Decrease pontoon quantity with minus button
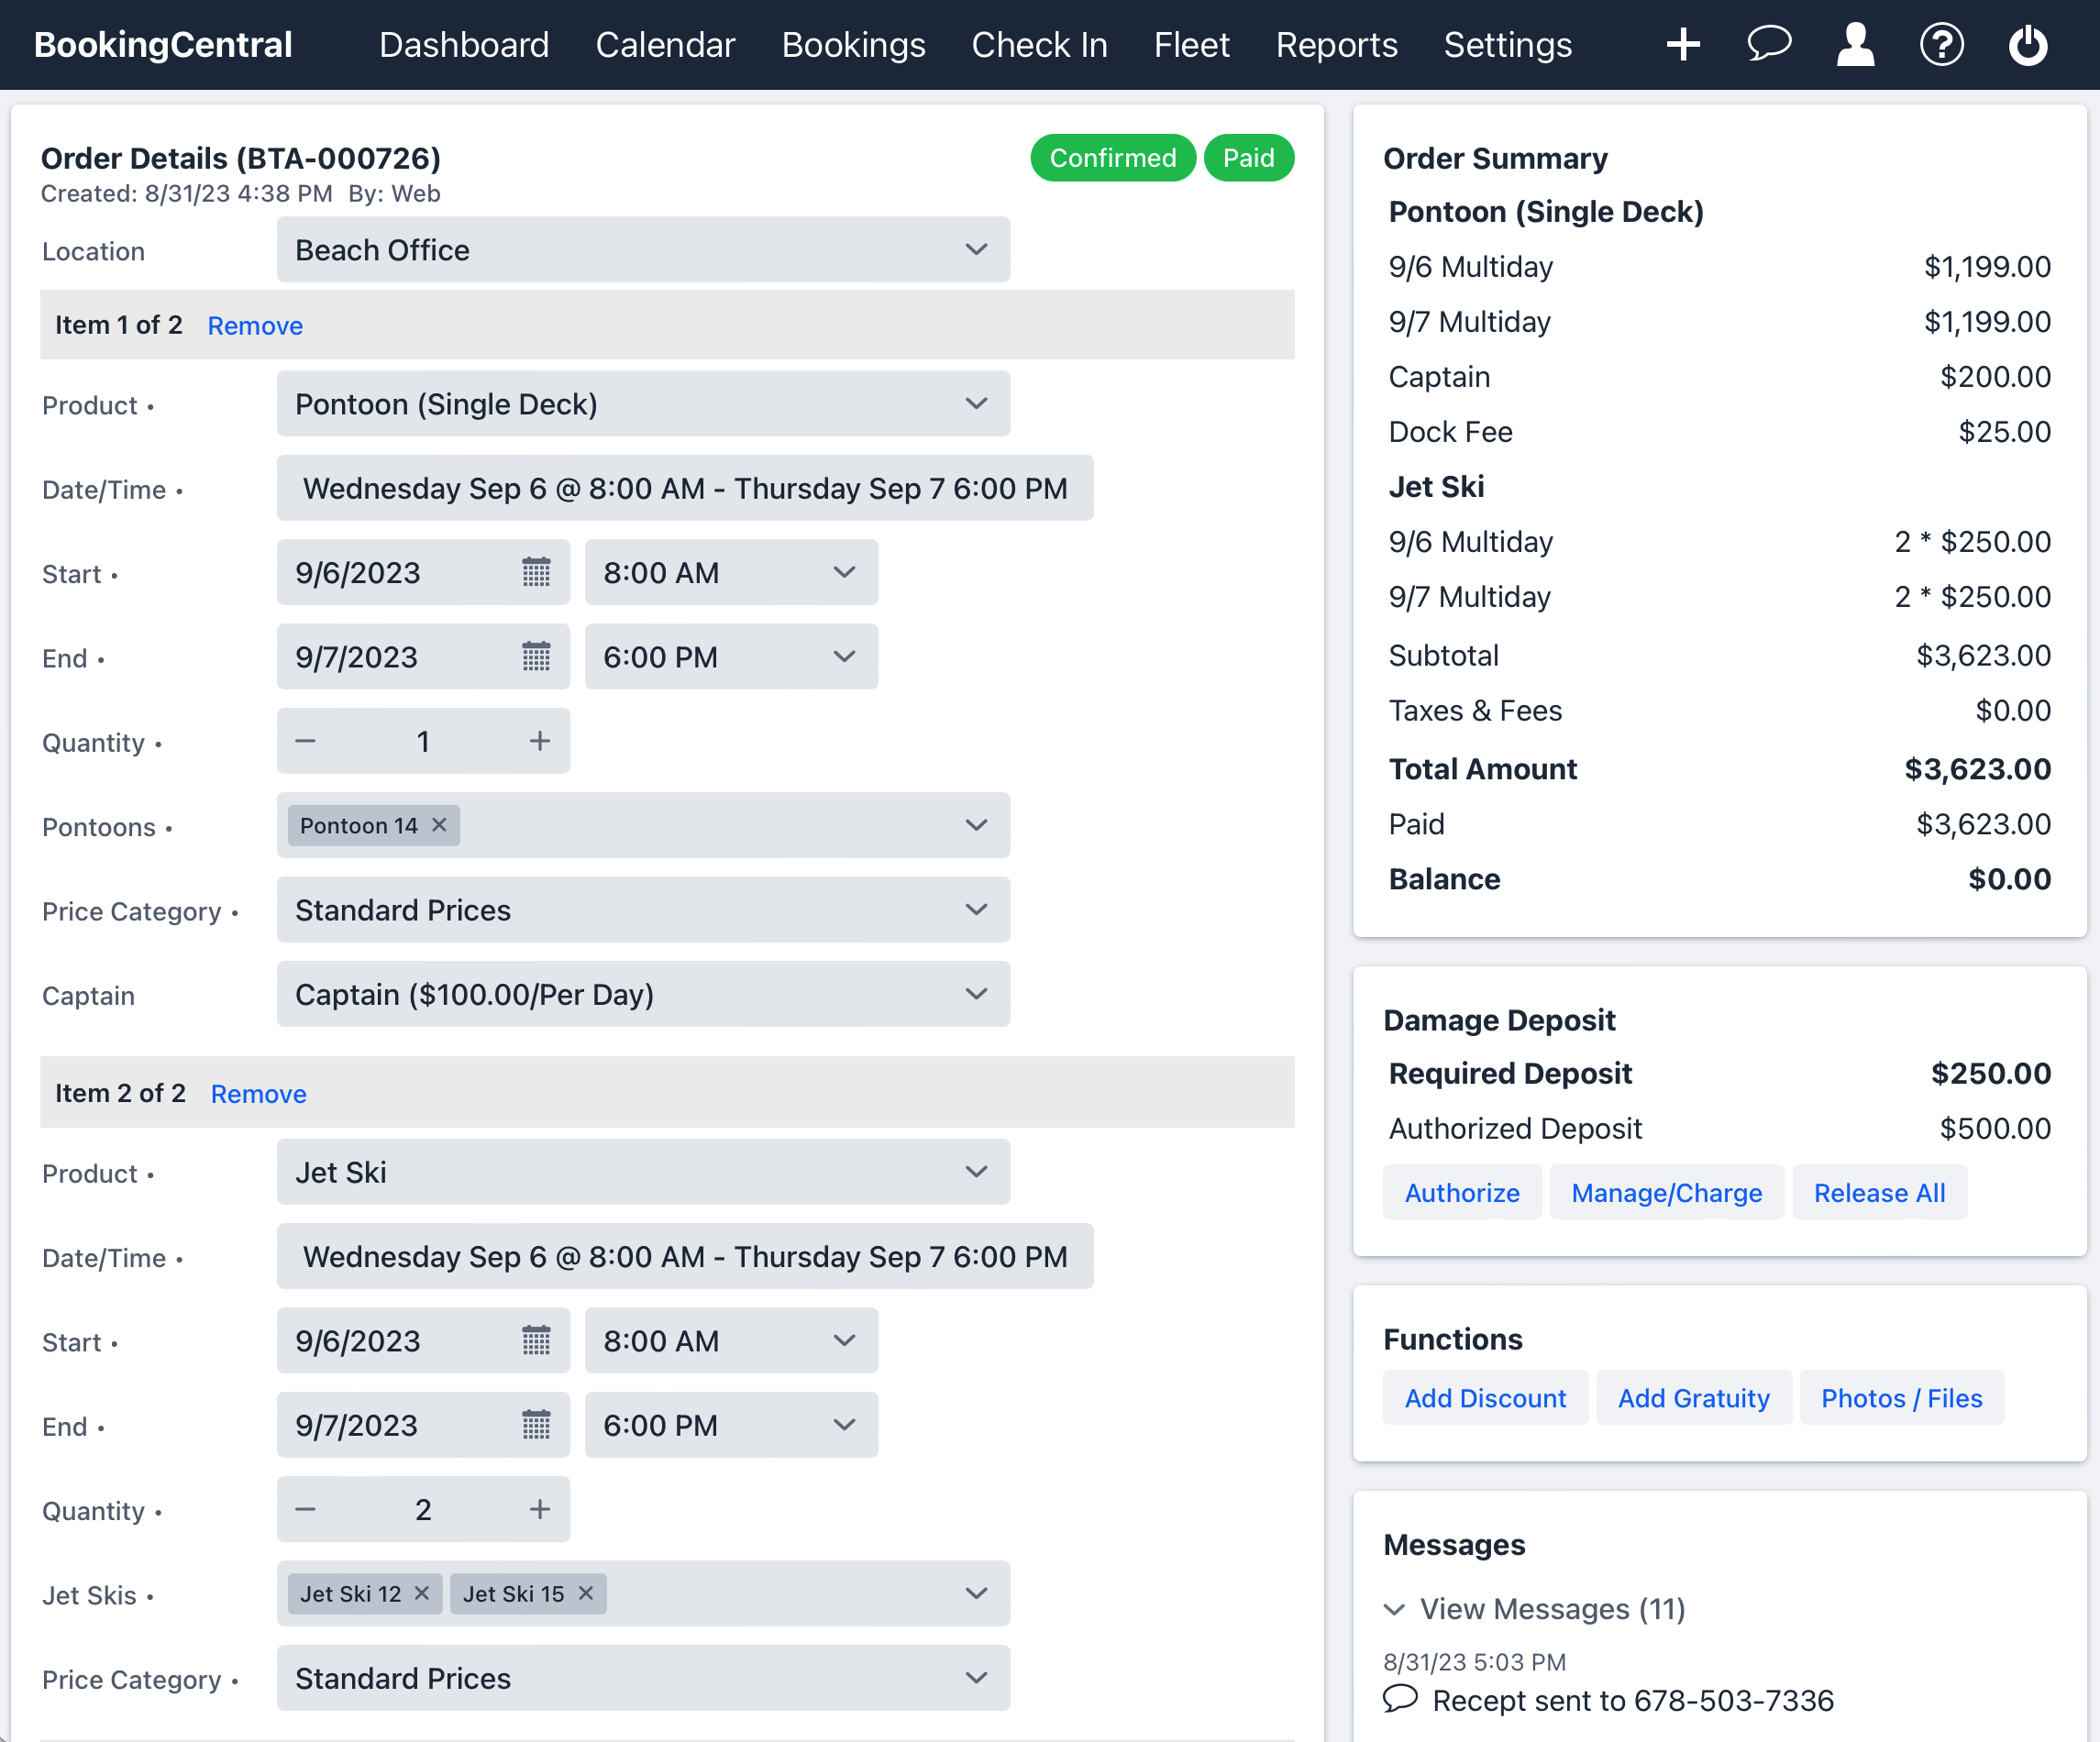The image size is (2100, 1742). pos(306,741)
